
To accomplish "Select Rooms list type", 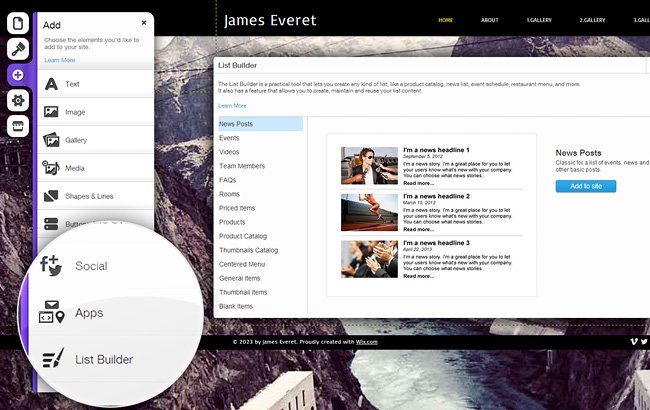I will point(229,194).
